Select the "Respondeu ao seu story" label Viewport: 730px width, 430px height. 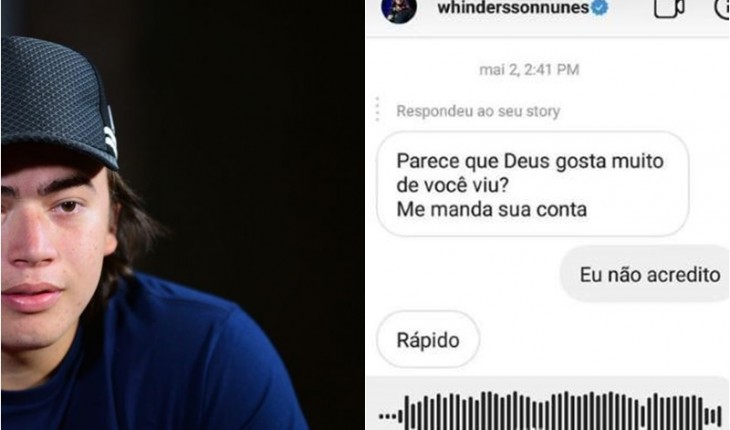point(478,111)
